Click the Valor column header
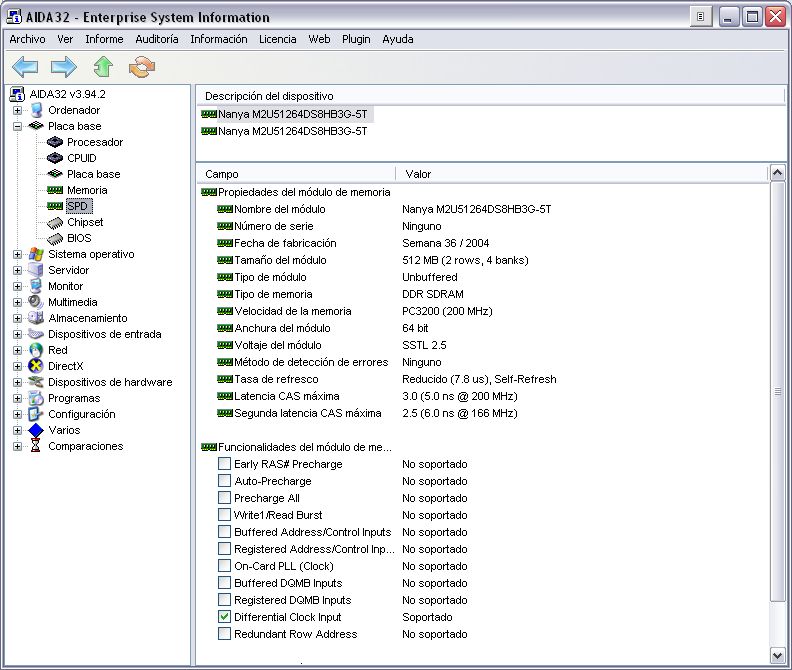792x670 pixels. tap(582, 174)
